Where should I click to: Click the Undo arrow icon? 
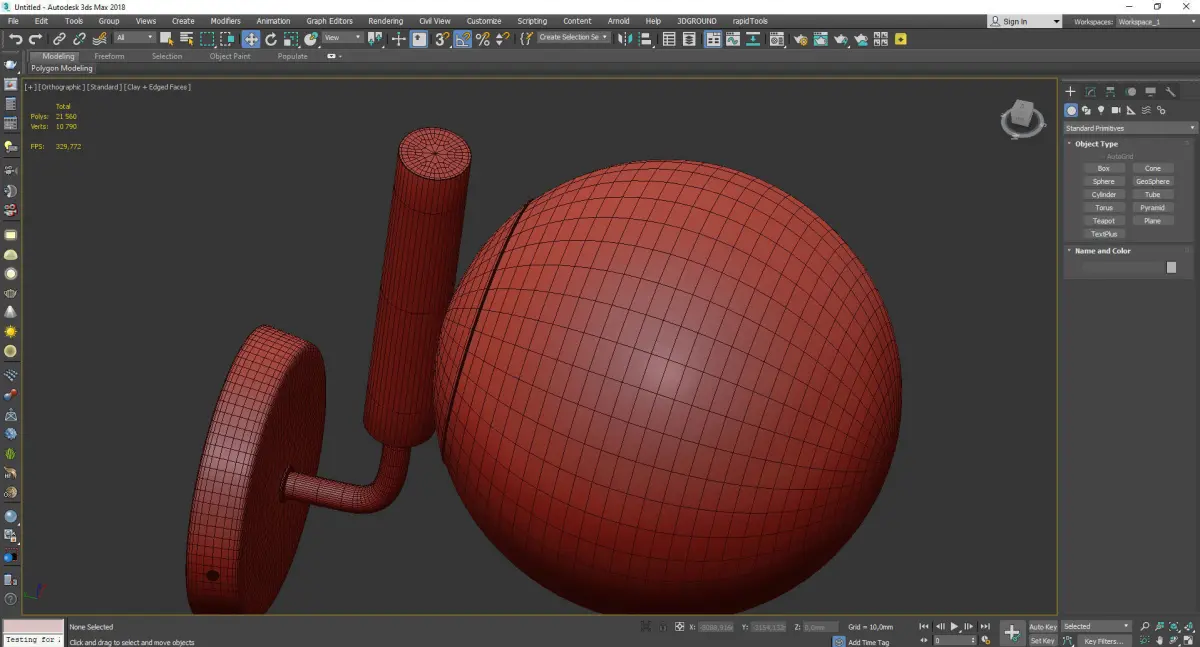16,39
